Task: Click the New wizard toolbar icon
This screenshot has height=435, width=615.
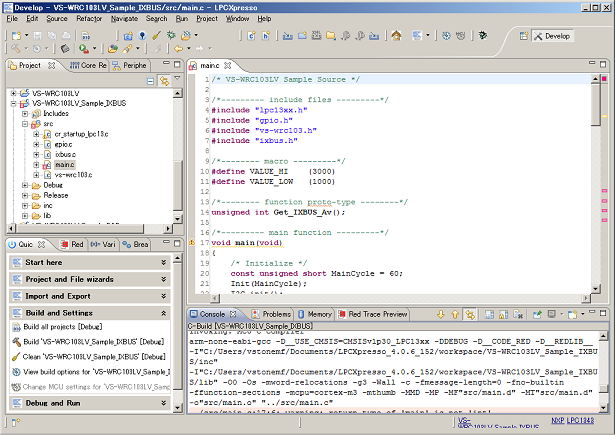Action: [16, 36]
